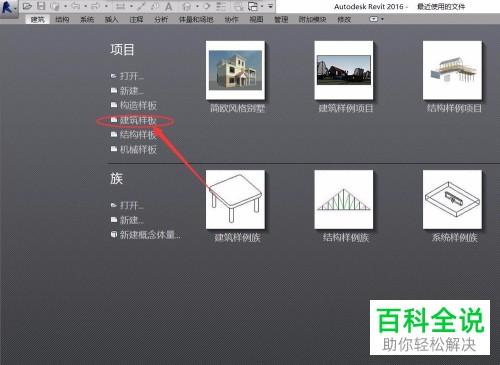This screenshot has width=500, height=365.
Task: Click the Switch Windows icon
Action: 252,6
